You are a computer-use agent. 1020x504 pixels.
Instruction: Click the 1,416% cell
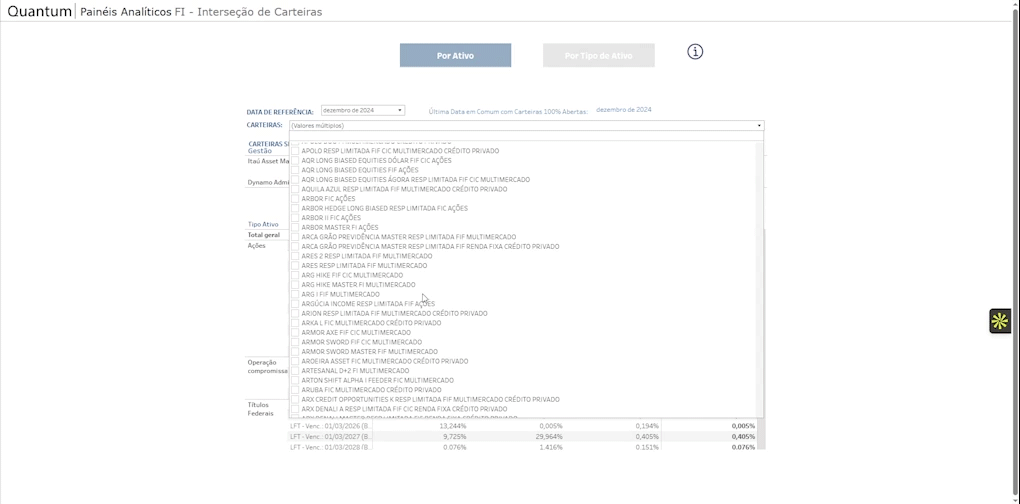pos(552,447)
